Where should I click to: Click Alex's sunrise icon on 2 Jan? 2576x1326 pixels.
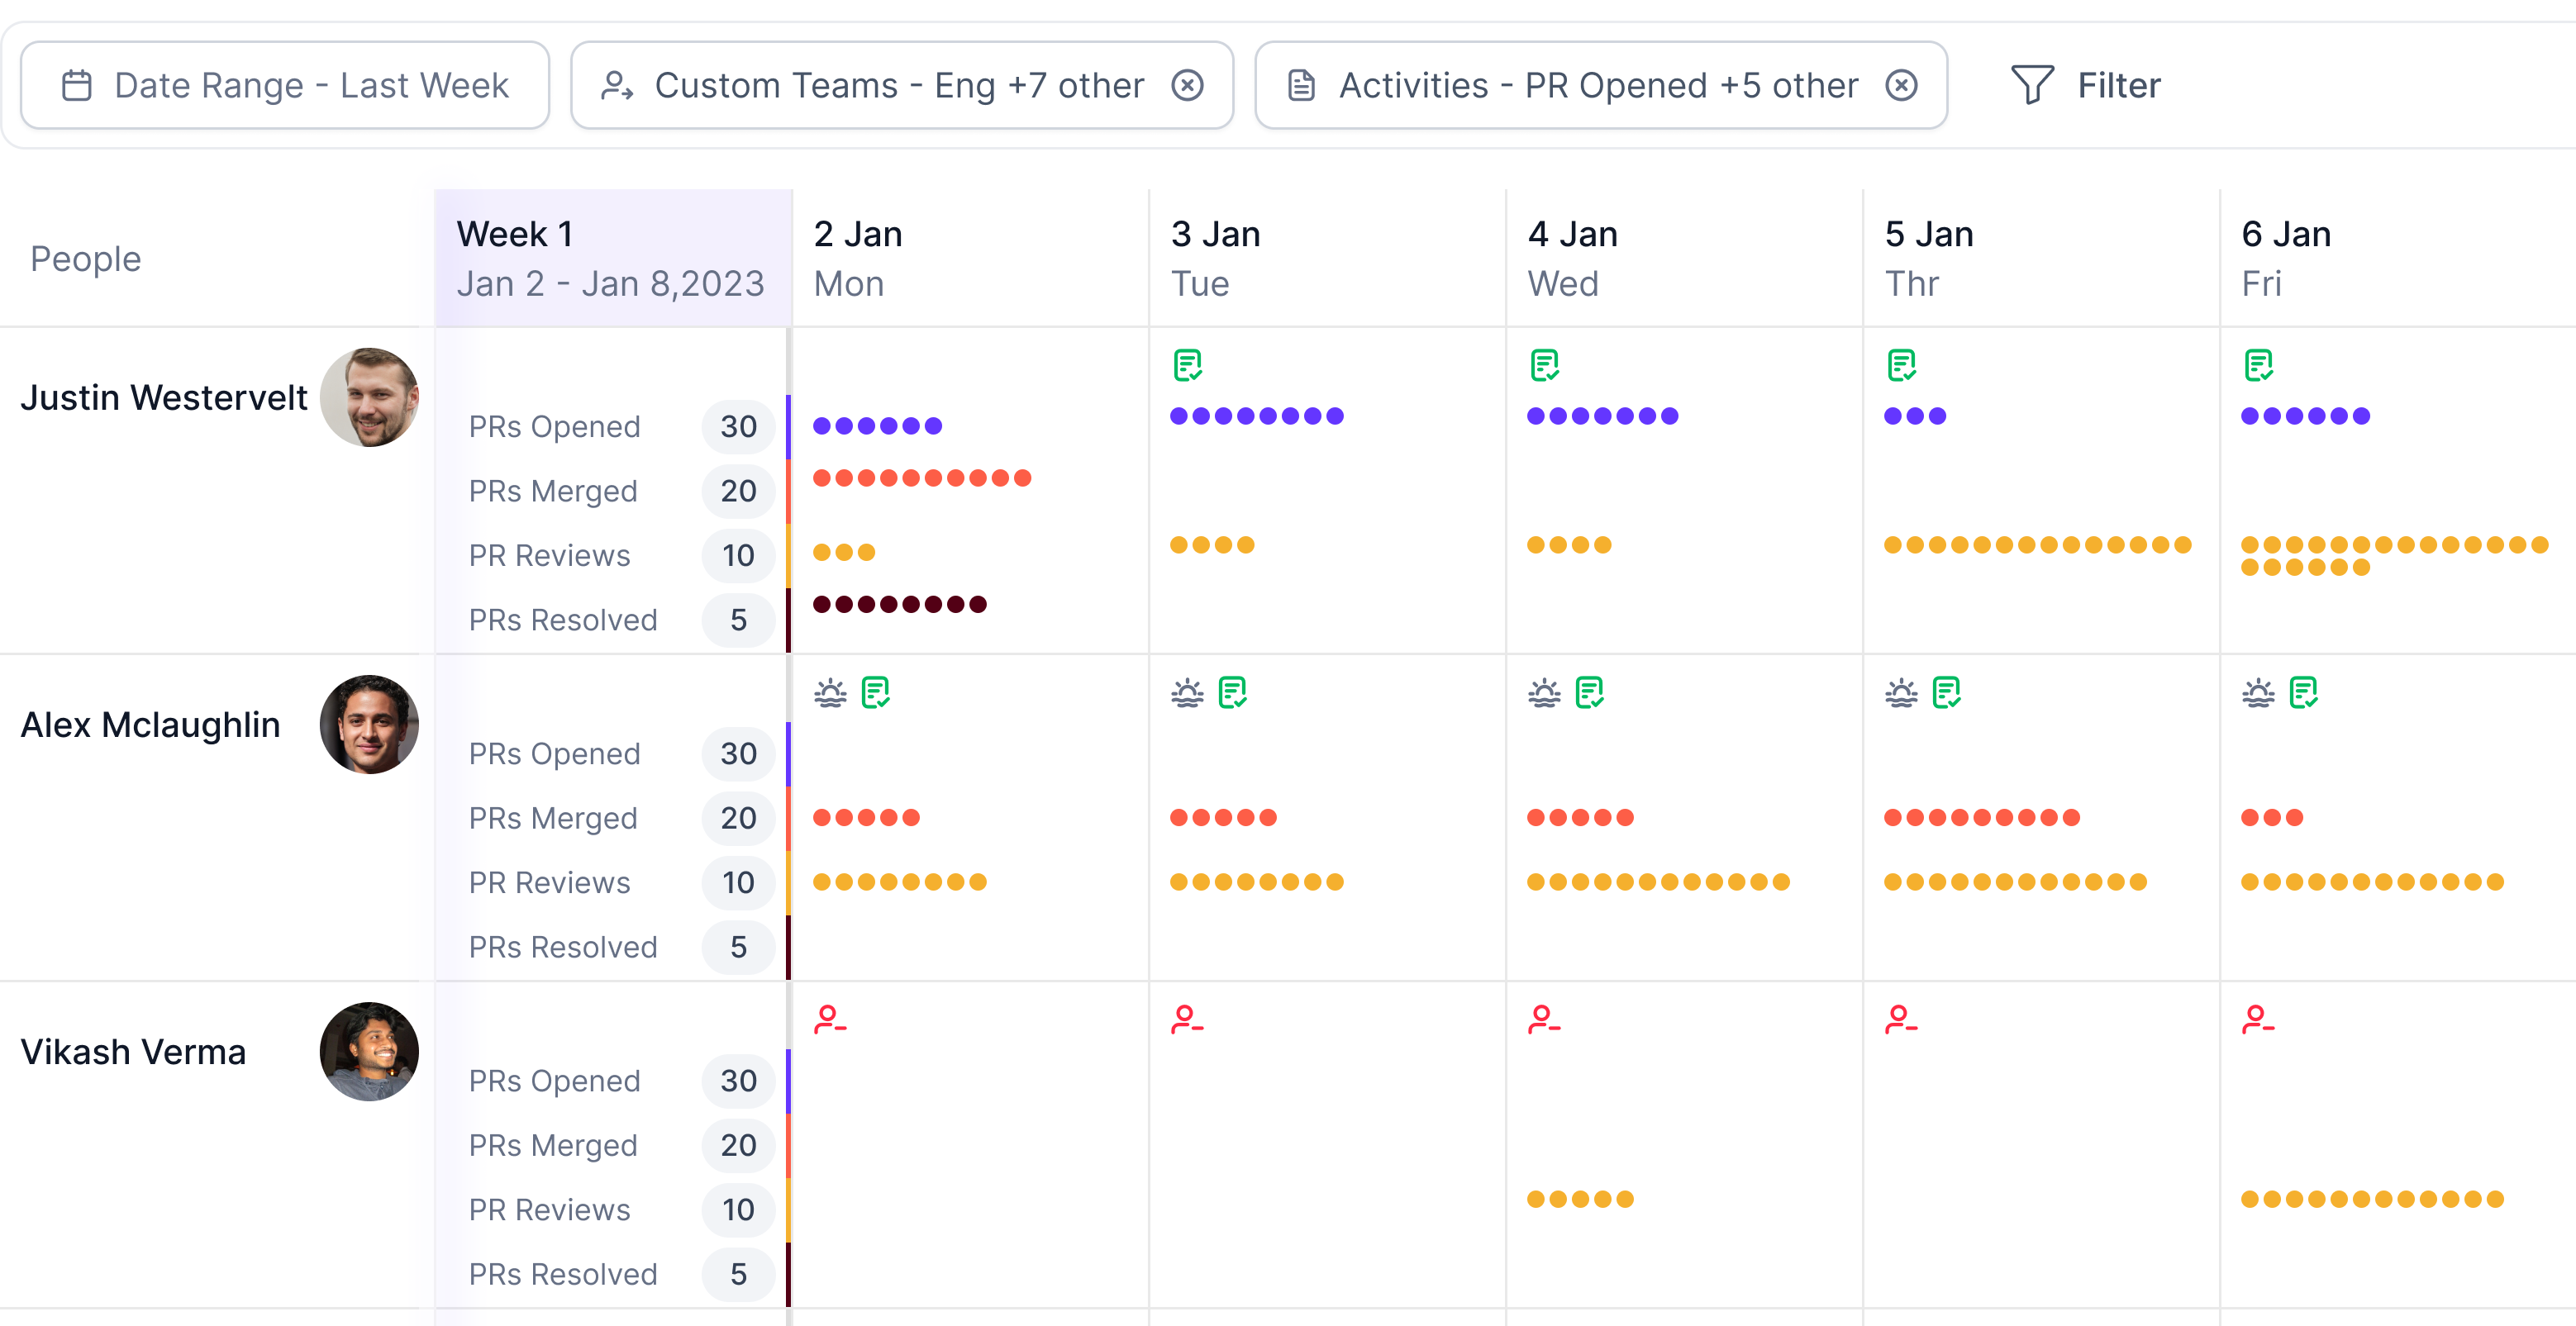[x=830, y=692]
